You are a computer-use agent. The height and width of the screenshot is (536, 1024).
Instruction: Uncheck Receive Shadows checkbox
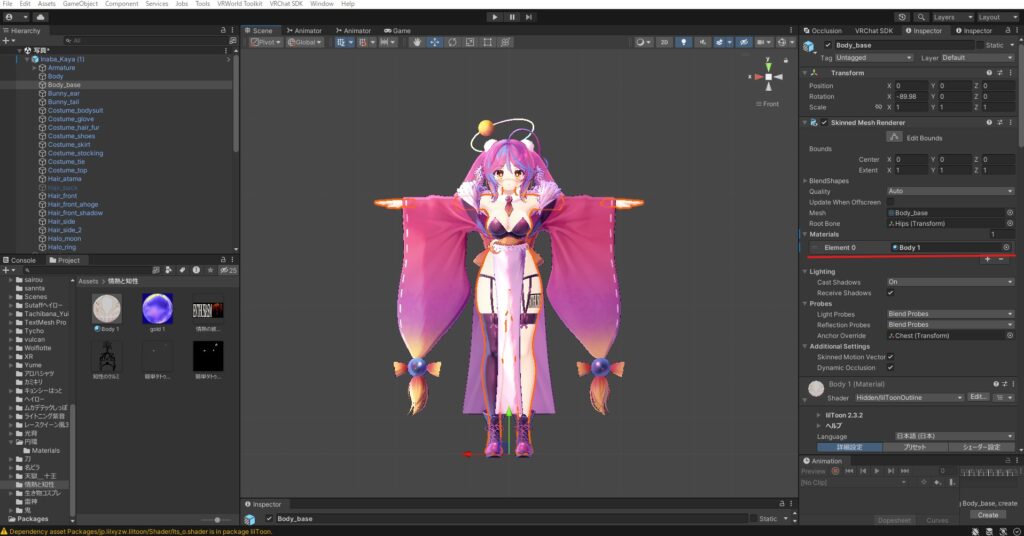tap(891, 293)
